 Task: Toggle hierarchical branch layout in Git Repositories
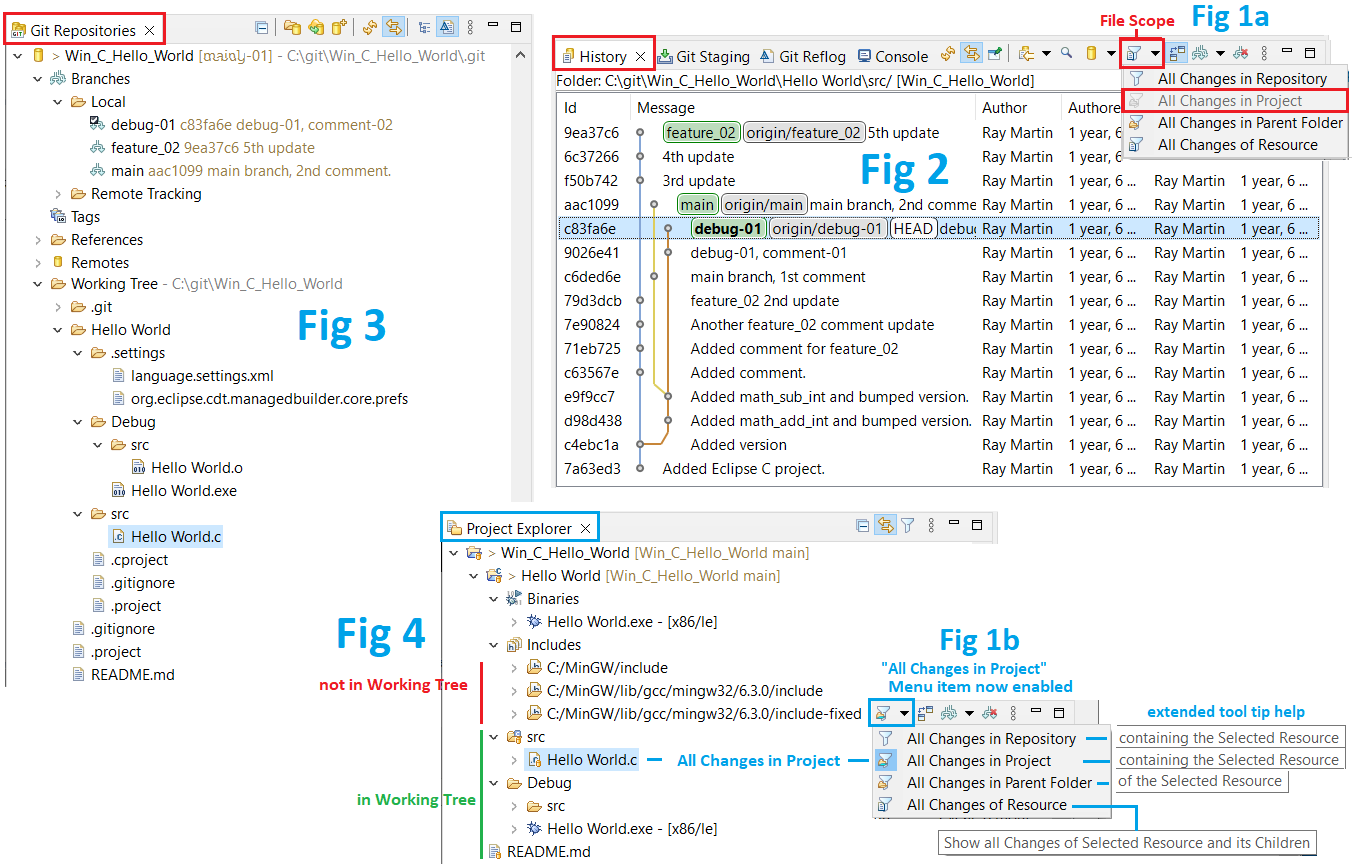point(424,27)
